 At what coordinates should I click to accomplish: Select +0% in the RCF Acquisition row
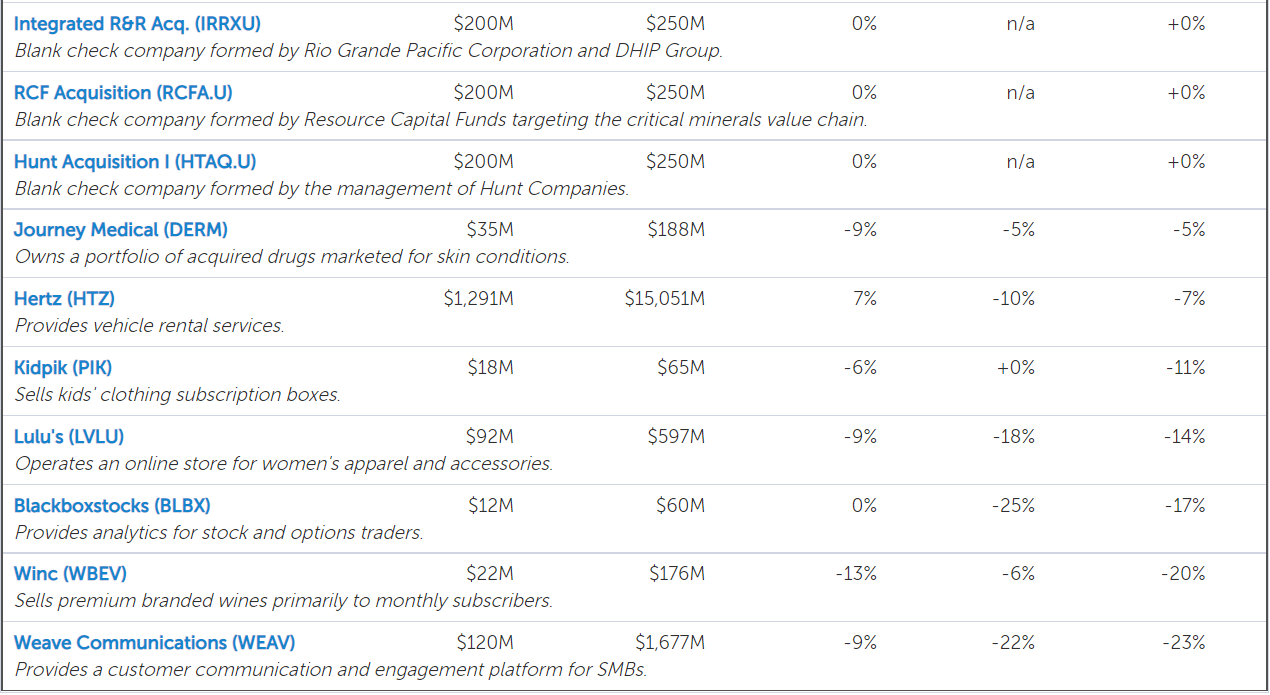pos(1187,93)
